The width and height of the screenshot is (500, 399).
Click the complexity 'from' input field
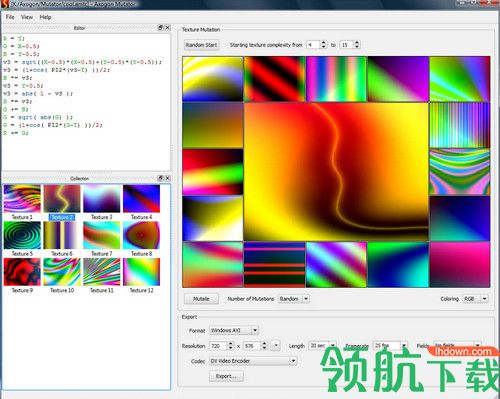pyautogui.click(x=313, y=45)
